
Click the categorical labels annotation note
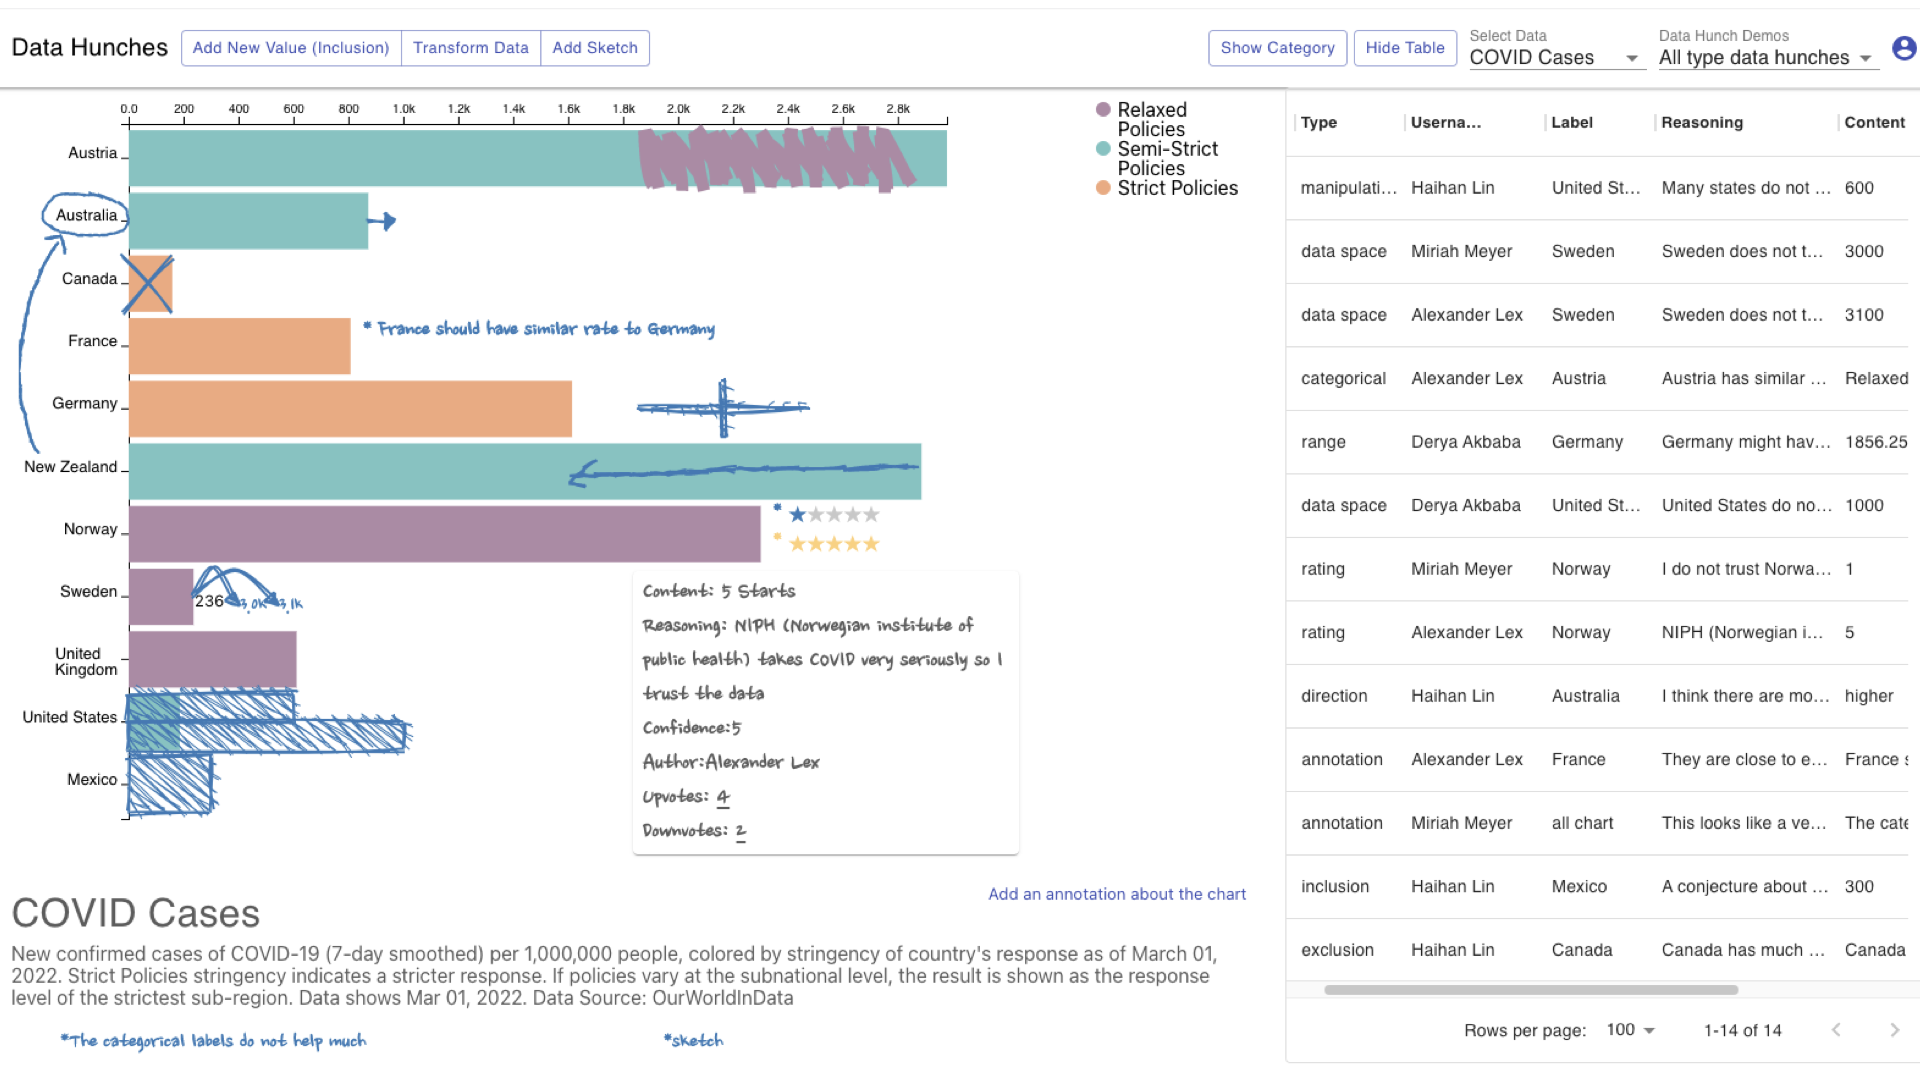coord(213,1041)
